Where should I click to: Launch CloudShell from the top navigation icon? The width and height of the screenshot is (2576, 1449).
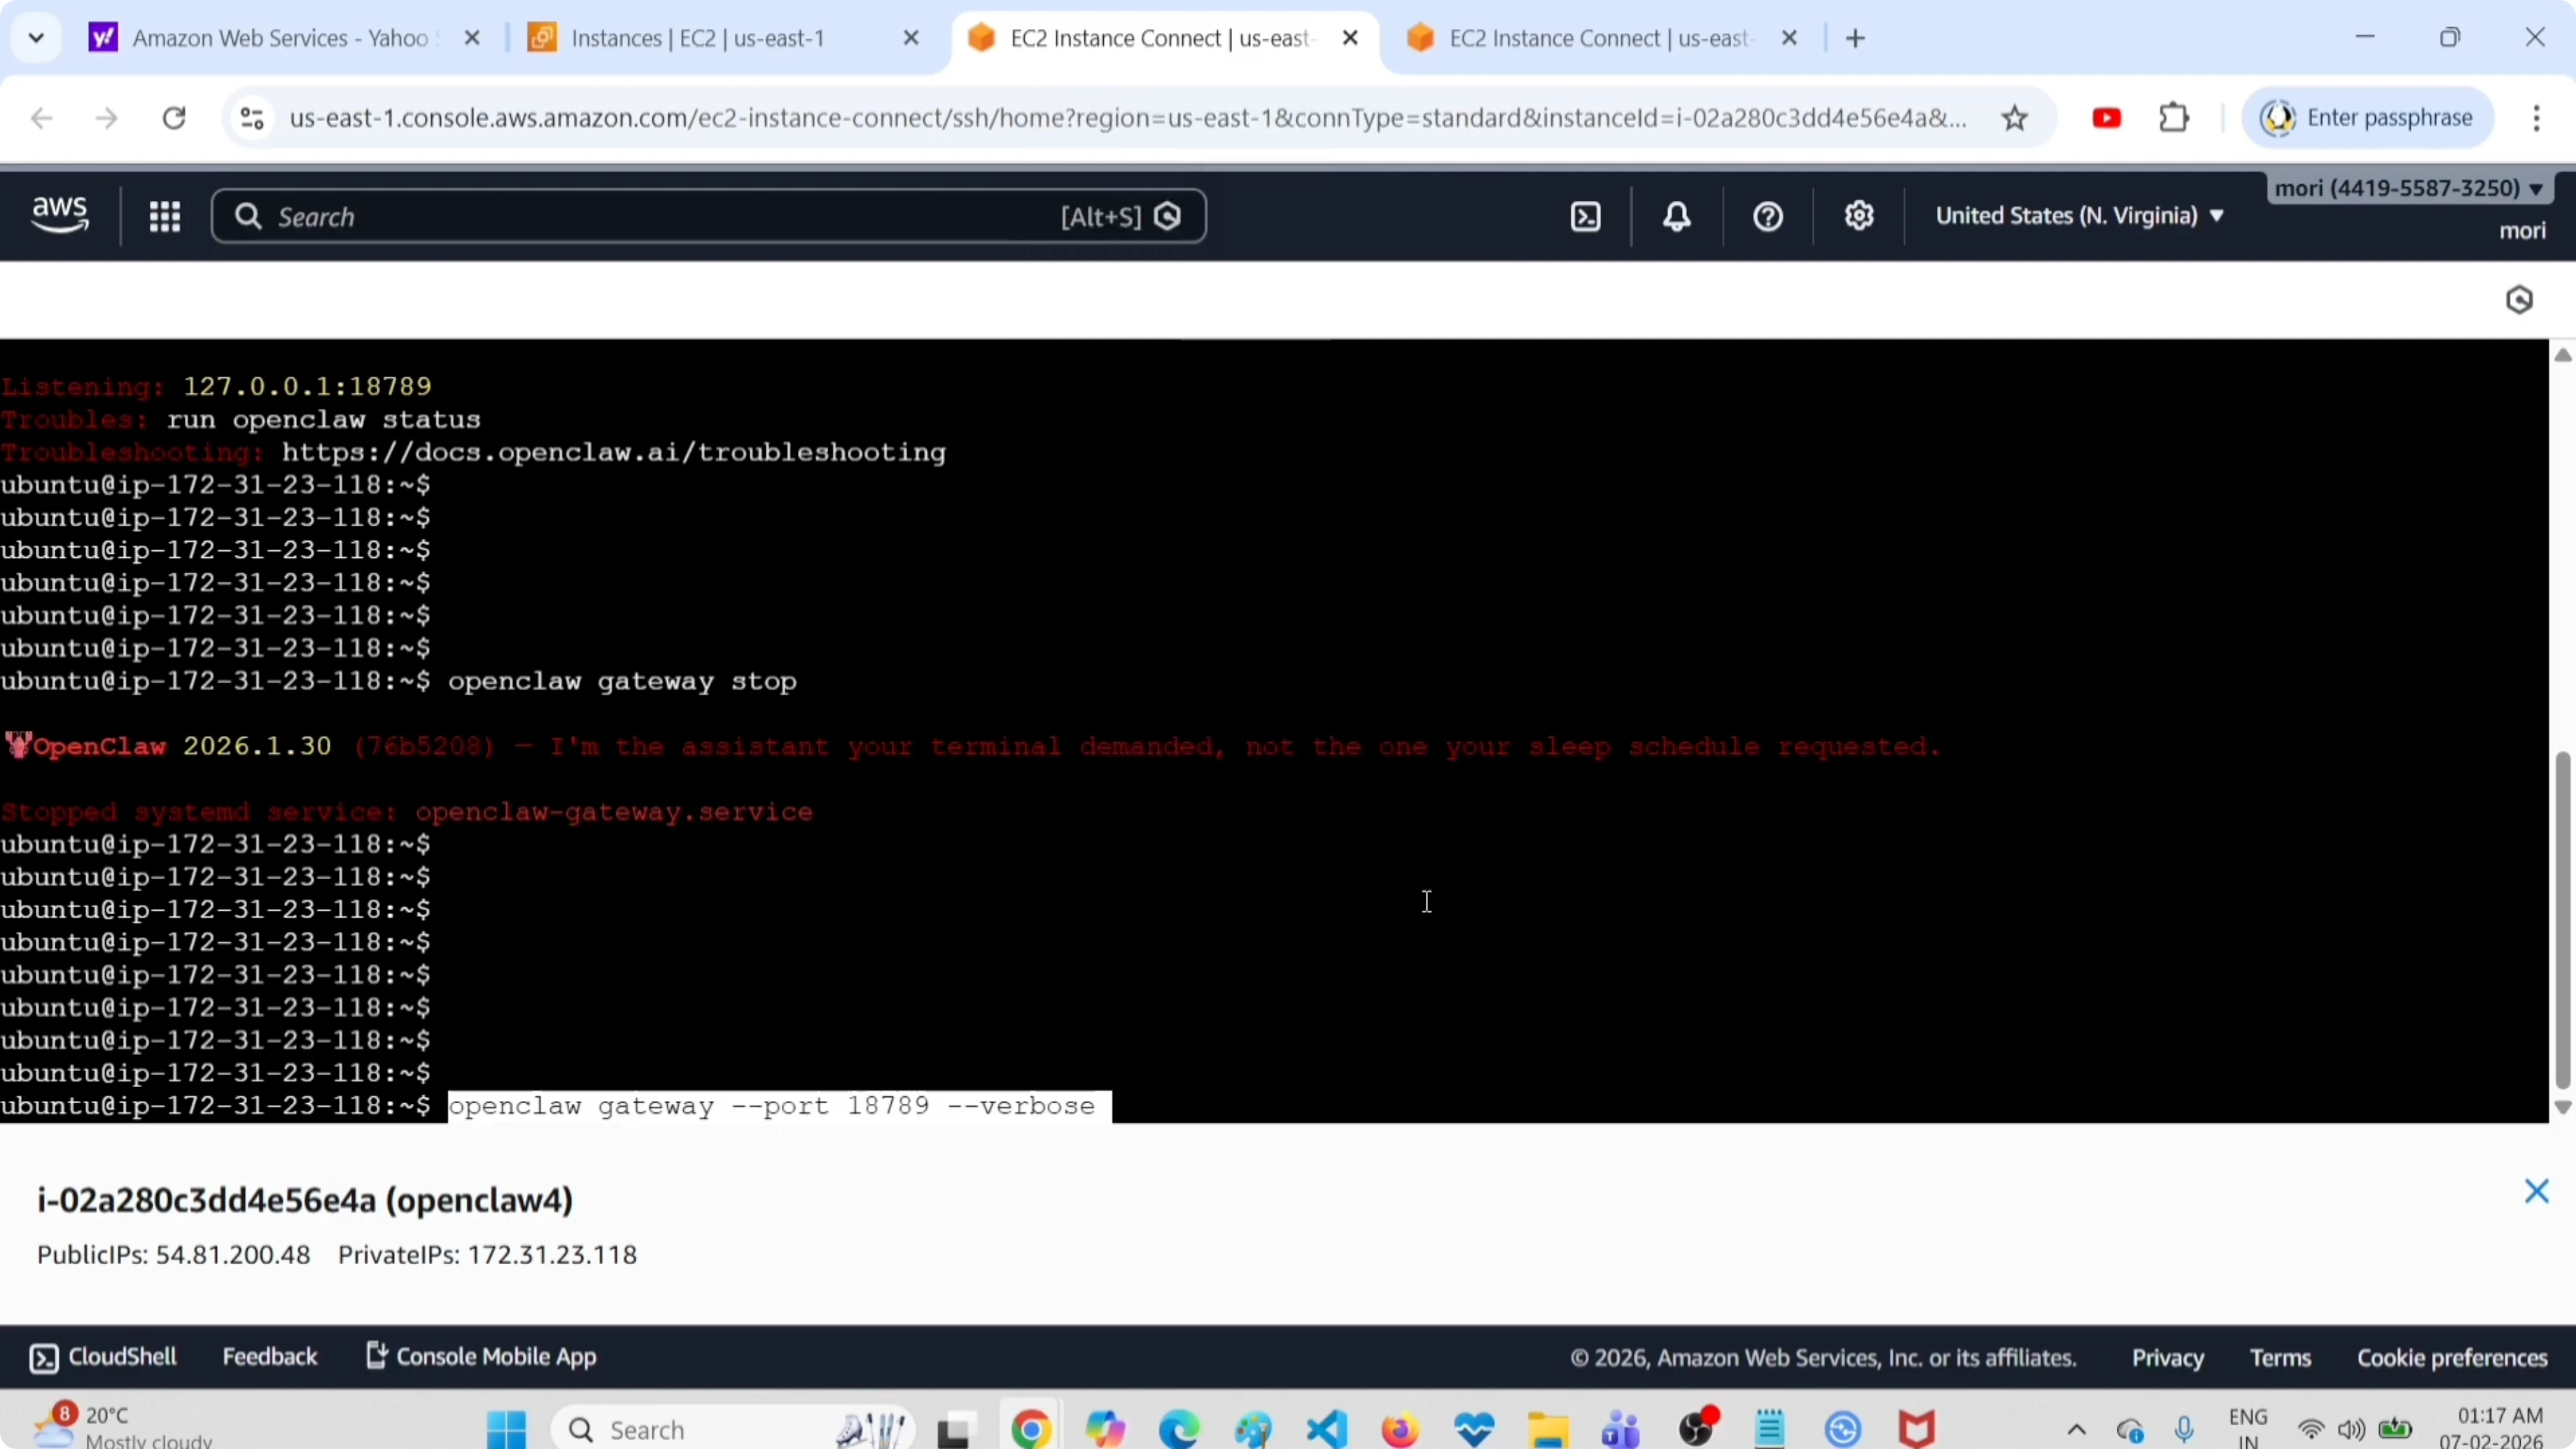click(x=1585, y=216)
